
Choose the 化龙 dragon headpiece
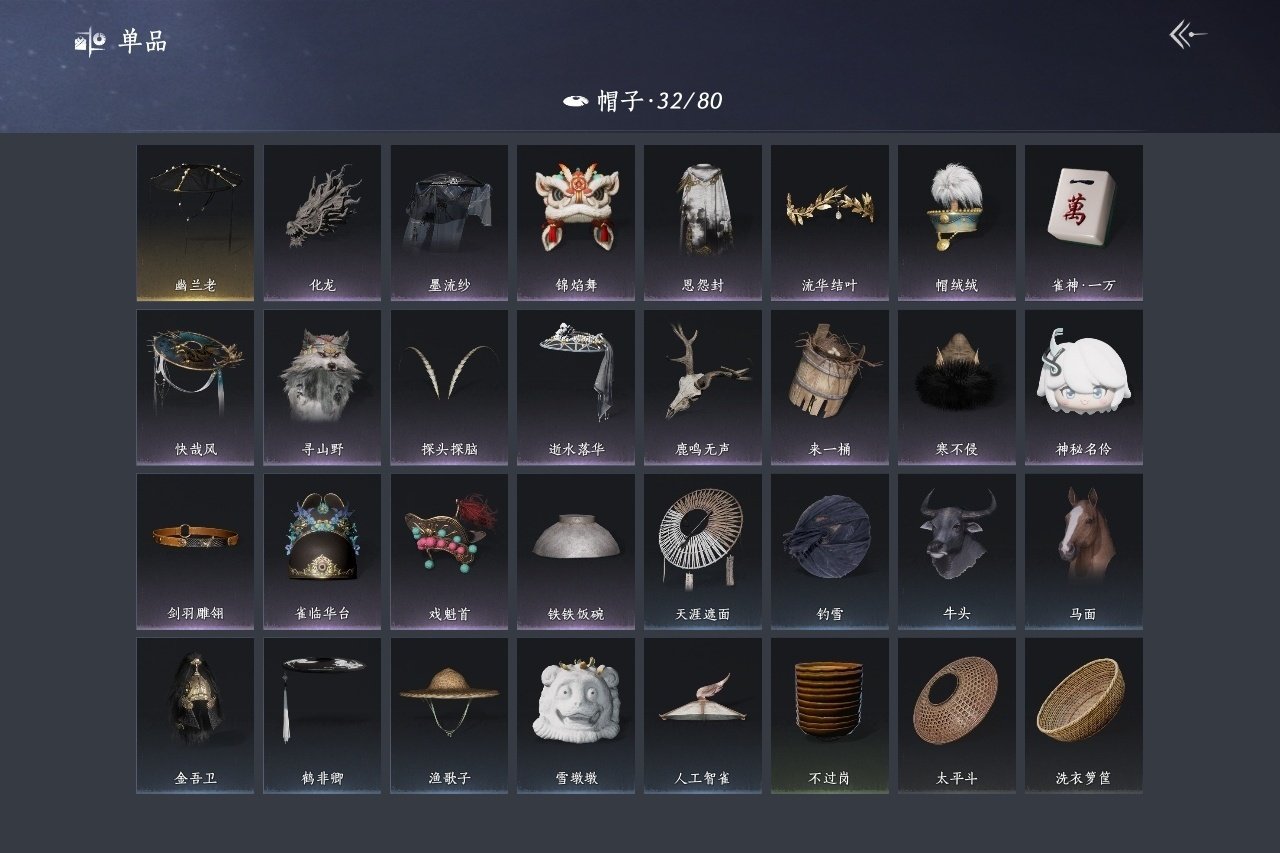pyautogui.click(x=322, y=222)
